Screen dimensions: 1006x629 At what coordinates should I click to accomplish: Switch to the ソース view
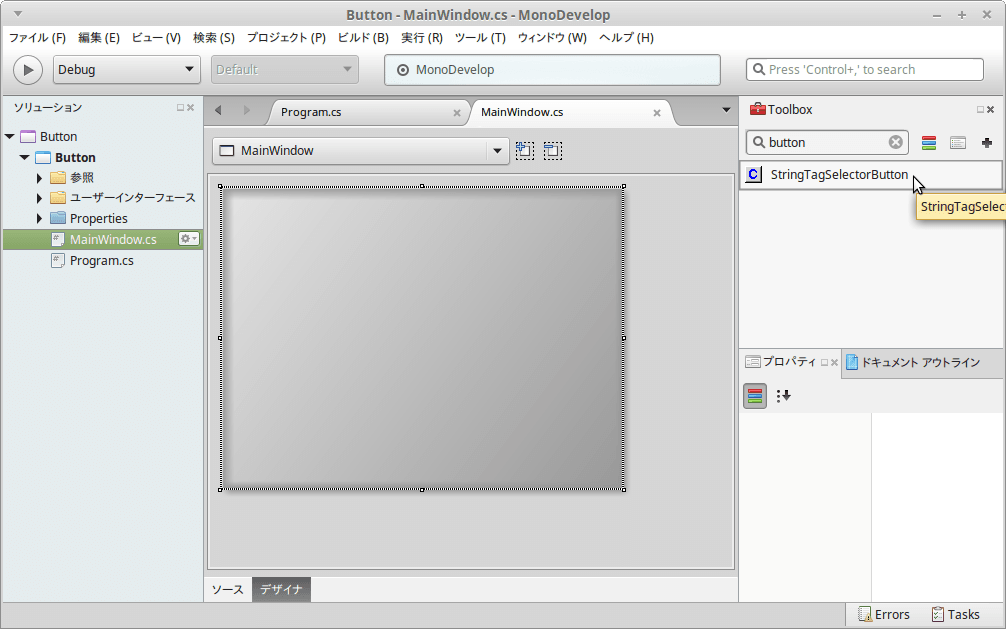pyautogui.click(x=228, y=590)
